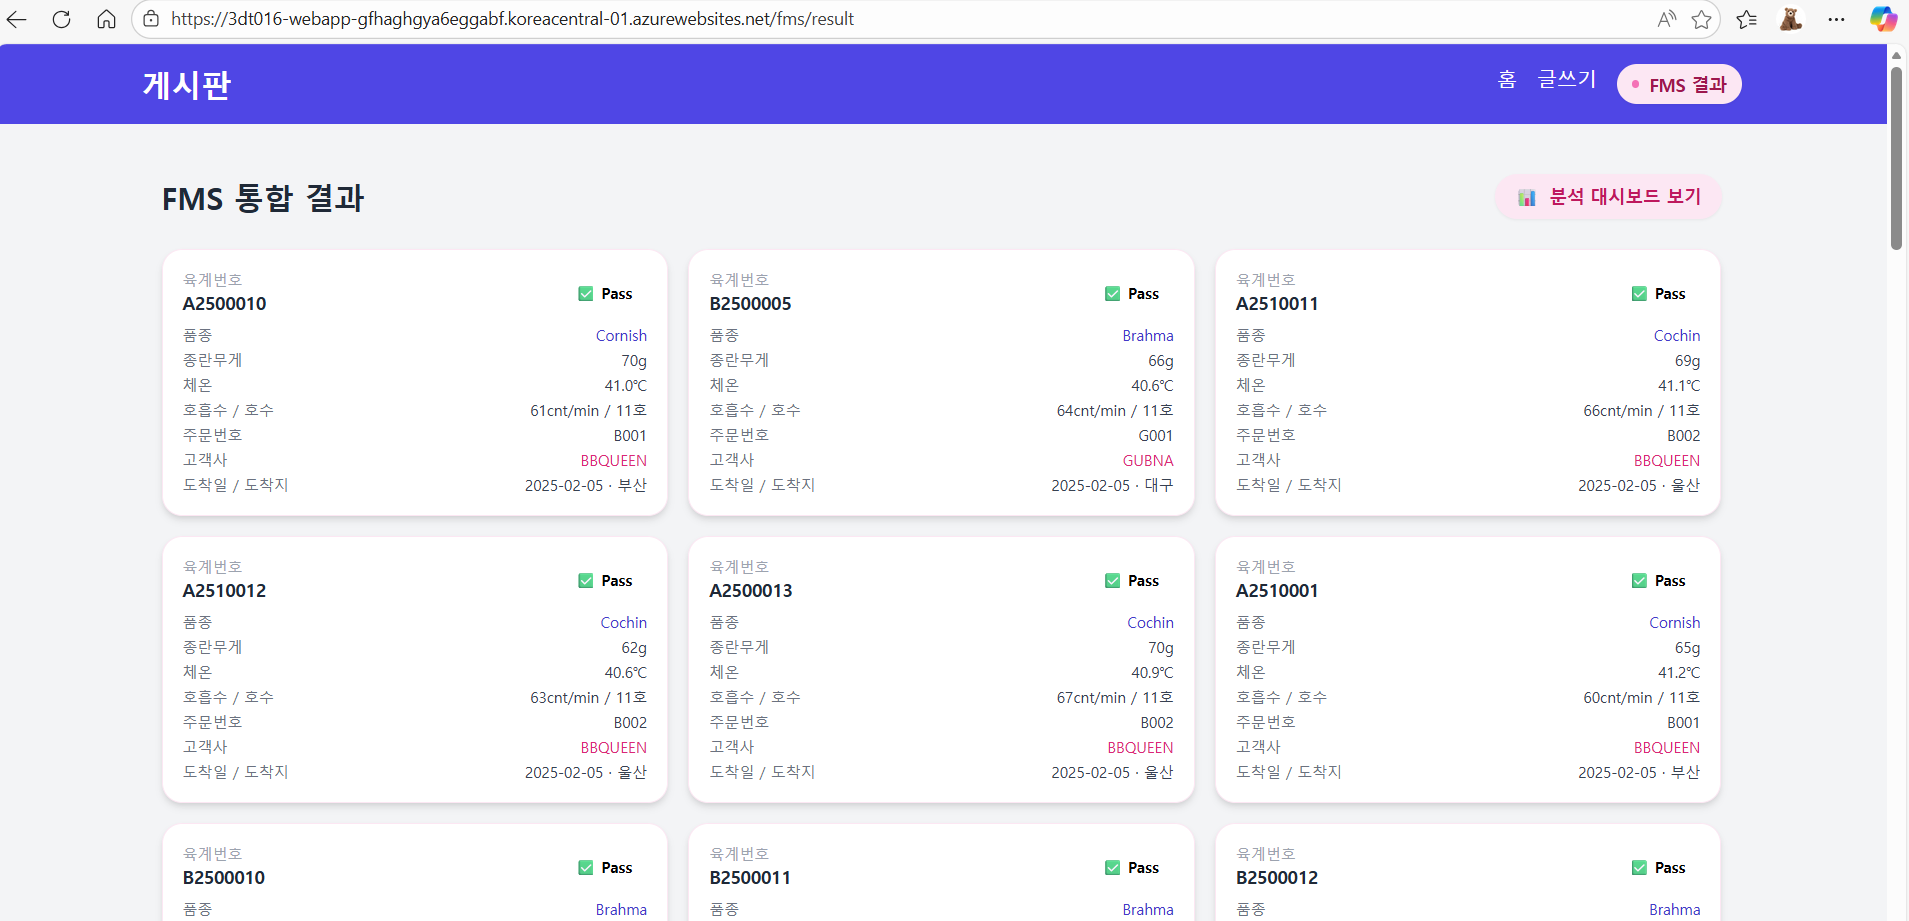Click in the browser address bar URL
Viewport: 1909px width, 921px height.
pyautogui.click(x=512, y=19)
